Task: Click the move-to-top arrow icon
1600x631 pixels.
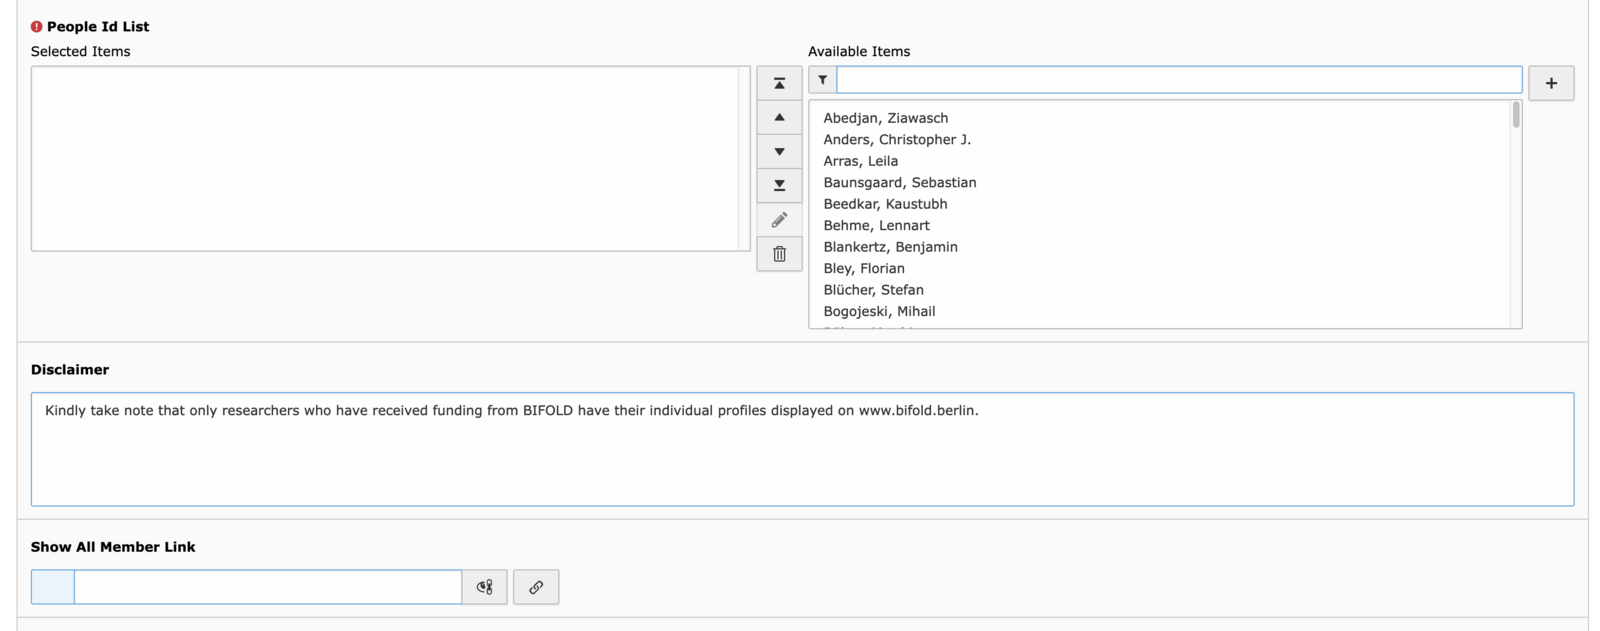Action: 779,83
